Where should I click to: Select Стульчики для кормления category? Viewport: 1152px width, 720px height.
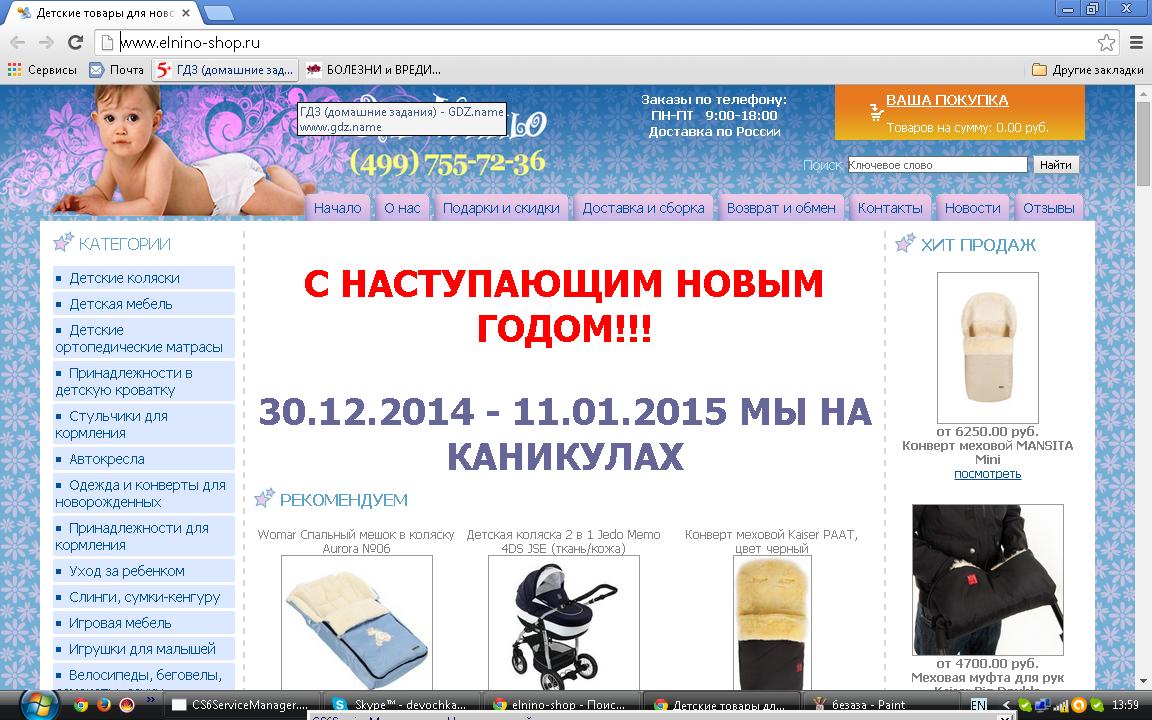(x=144, y=424)
